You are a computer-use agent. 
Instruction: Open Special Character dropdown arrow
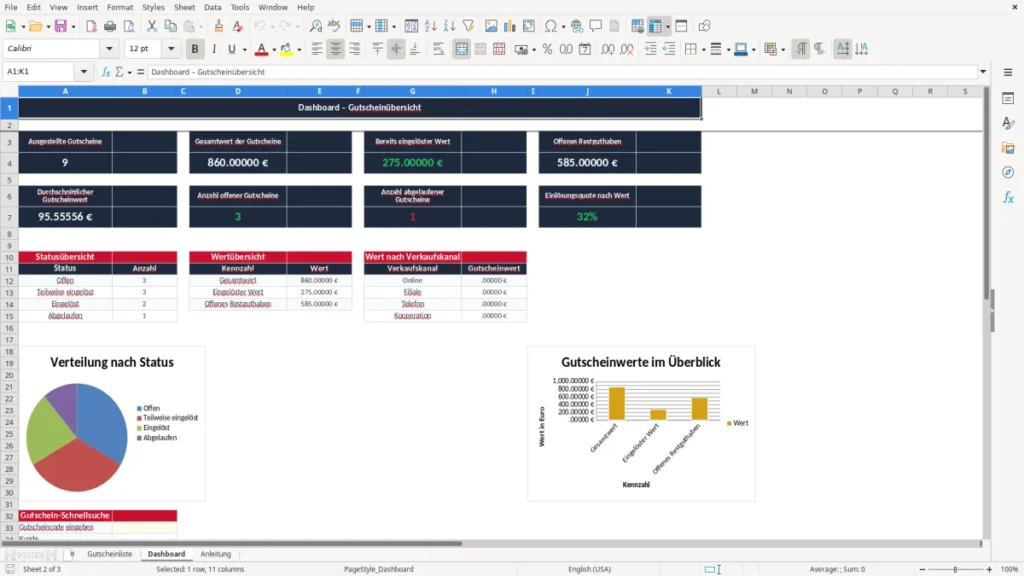click(563, 26)
